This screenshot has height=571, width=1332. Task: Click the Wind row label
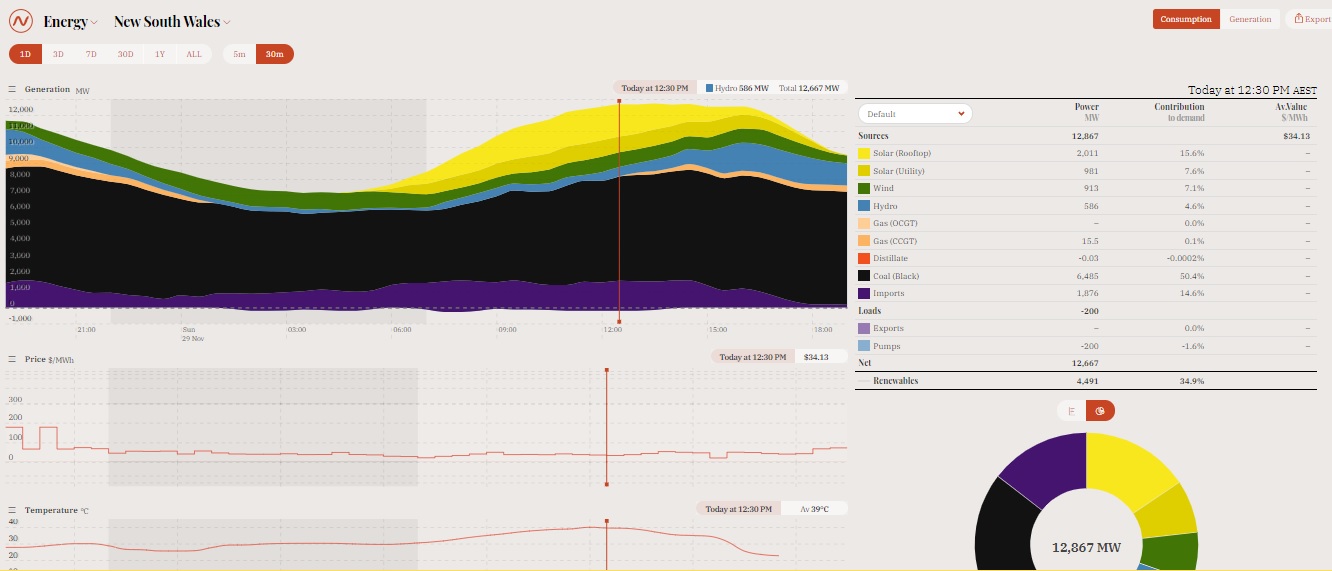tap(883, 188)
